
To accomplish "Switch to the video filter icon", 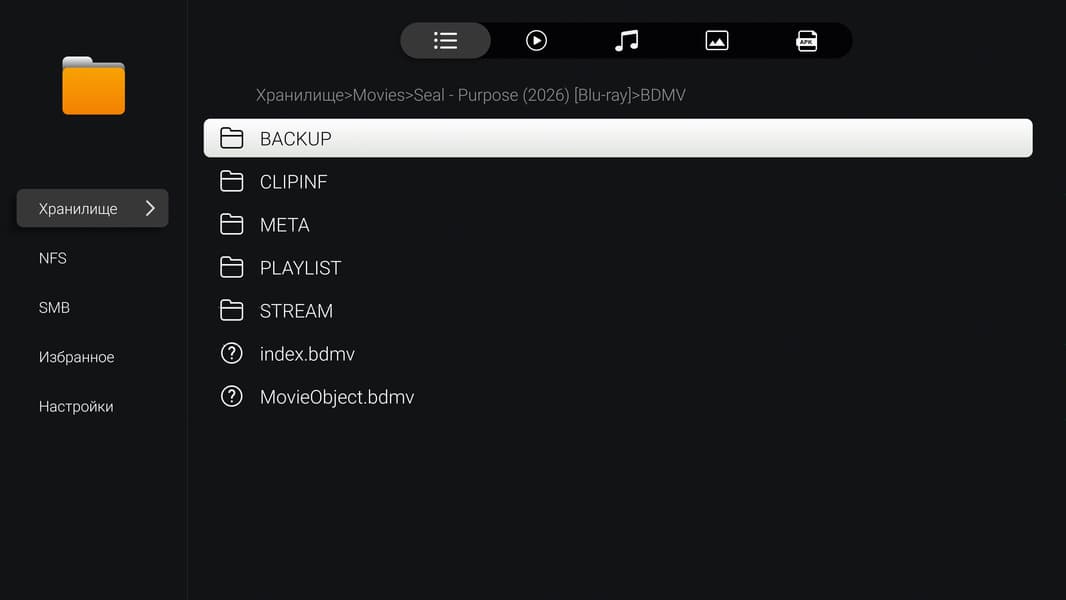I will pyautogui.click(x=536, y=41).
